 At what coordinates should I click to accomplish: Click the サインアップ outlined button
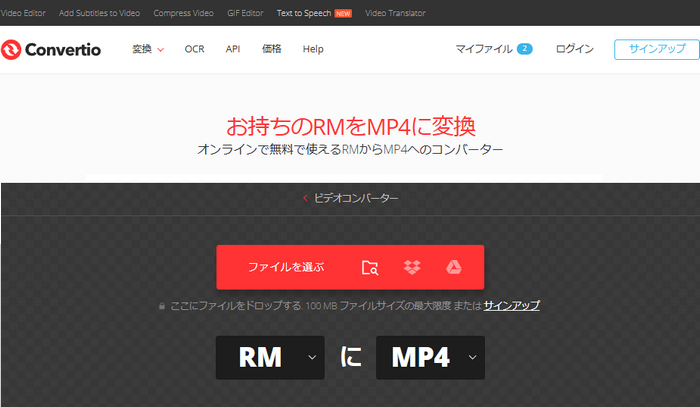[657, 49]
